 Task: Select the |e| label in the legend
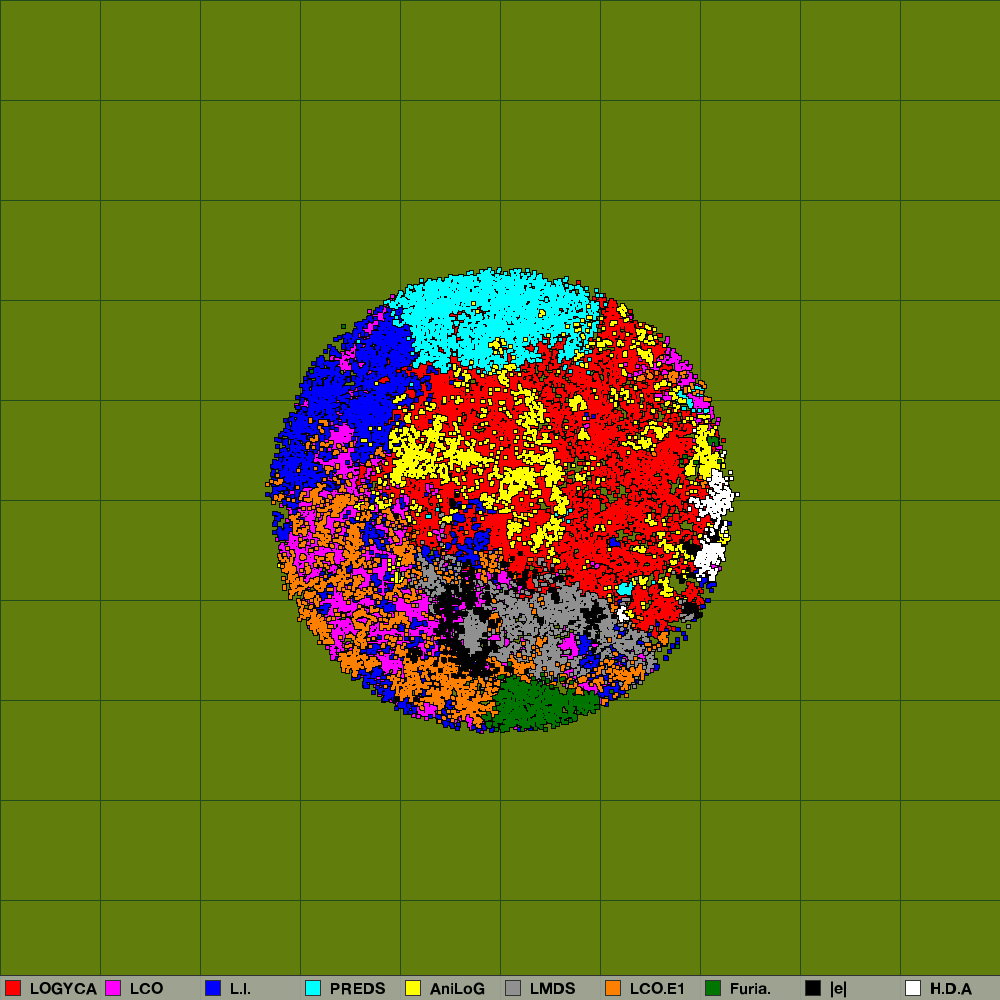[x=839, y=989]
